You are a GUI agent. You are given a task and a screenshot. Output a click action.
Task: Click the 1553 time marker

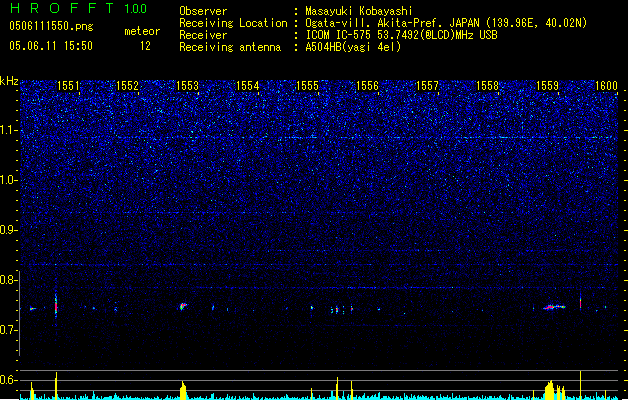pyautogui.click(x=187, y=86)
